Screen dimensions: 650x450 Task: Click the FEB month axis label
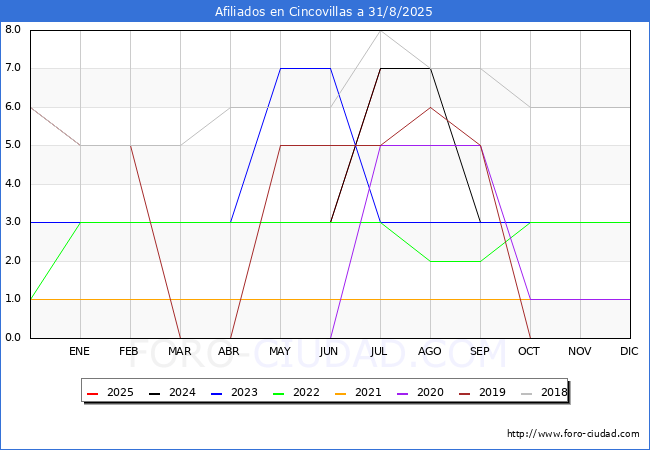[129, 351]
